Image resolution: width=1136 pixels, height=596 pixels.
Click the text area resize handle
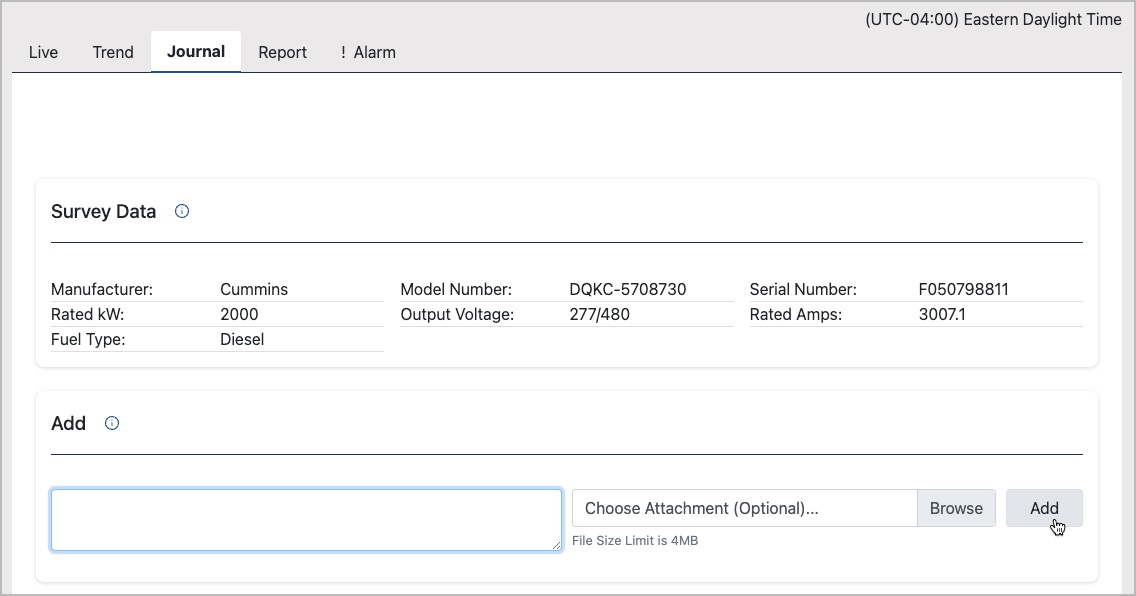(x=556, y=545)
